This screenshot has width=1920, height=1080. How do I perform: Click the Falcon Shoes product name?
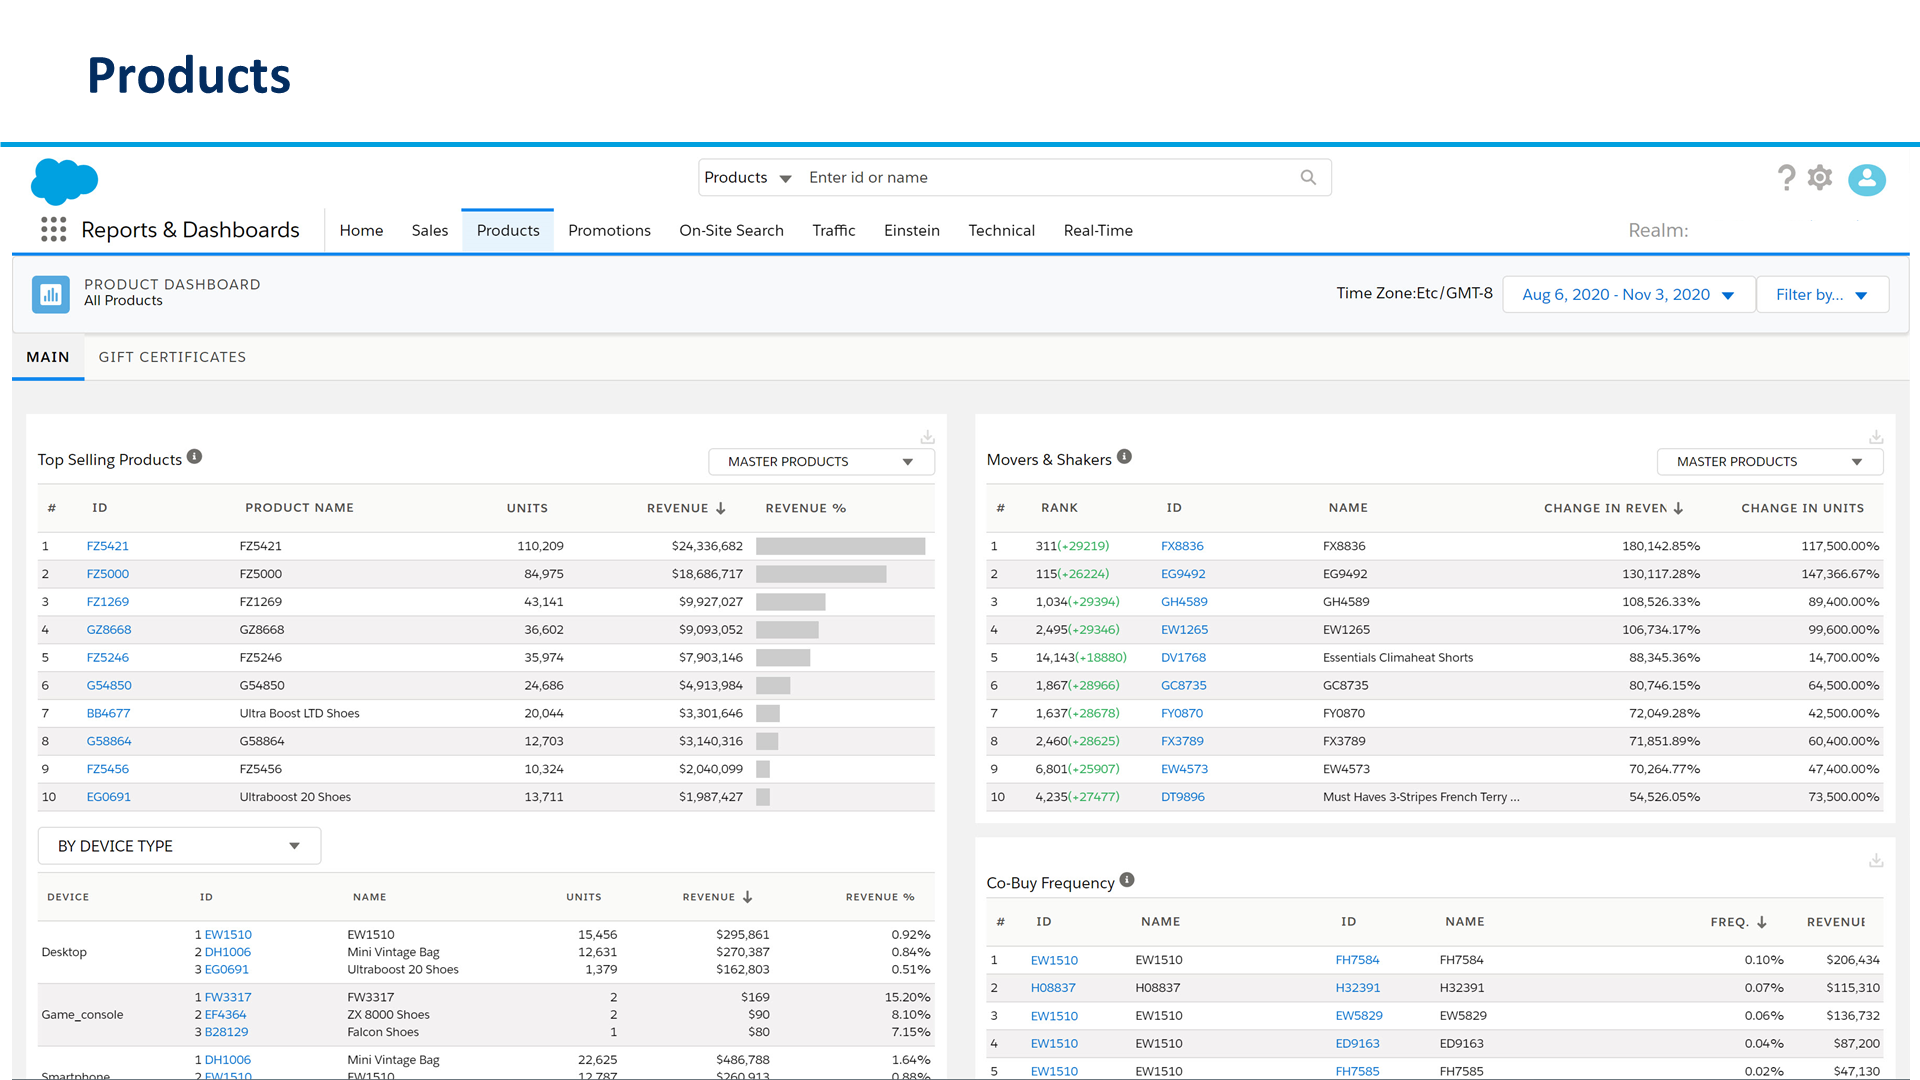pyautogui.click(x=383, y=1032)
